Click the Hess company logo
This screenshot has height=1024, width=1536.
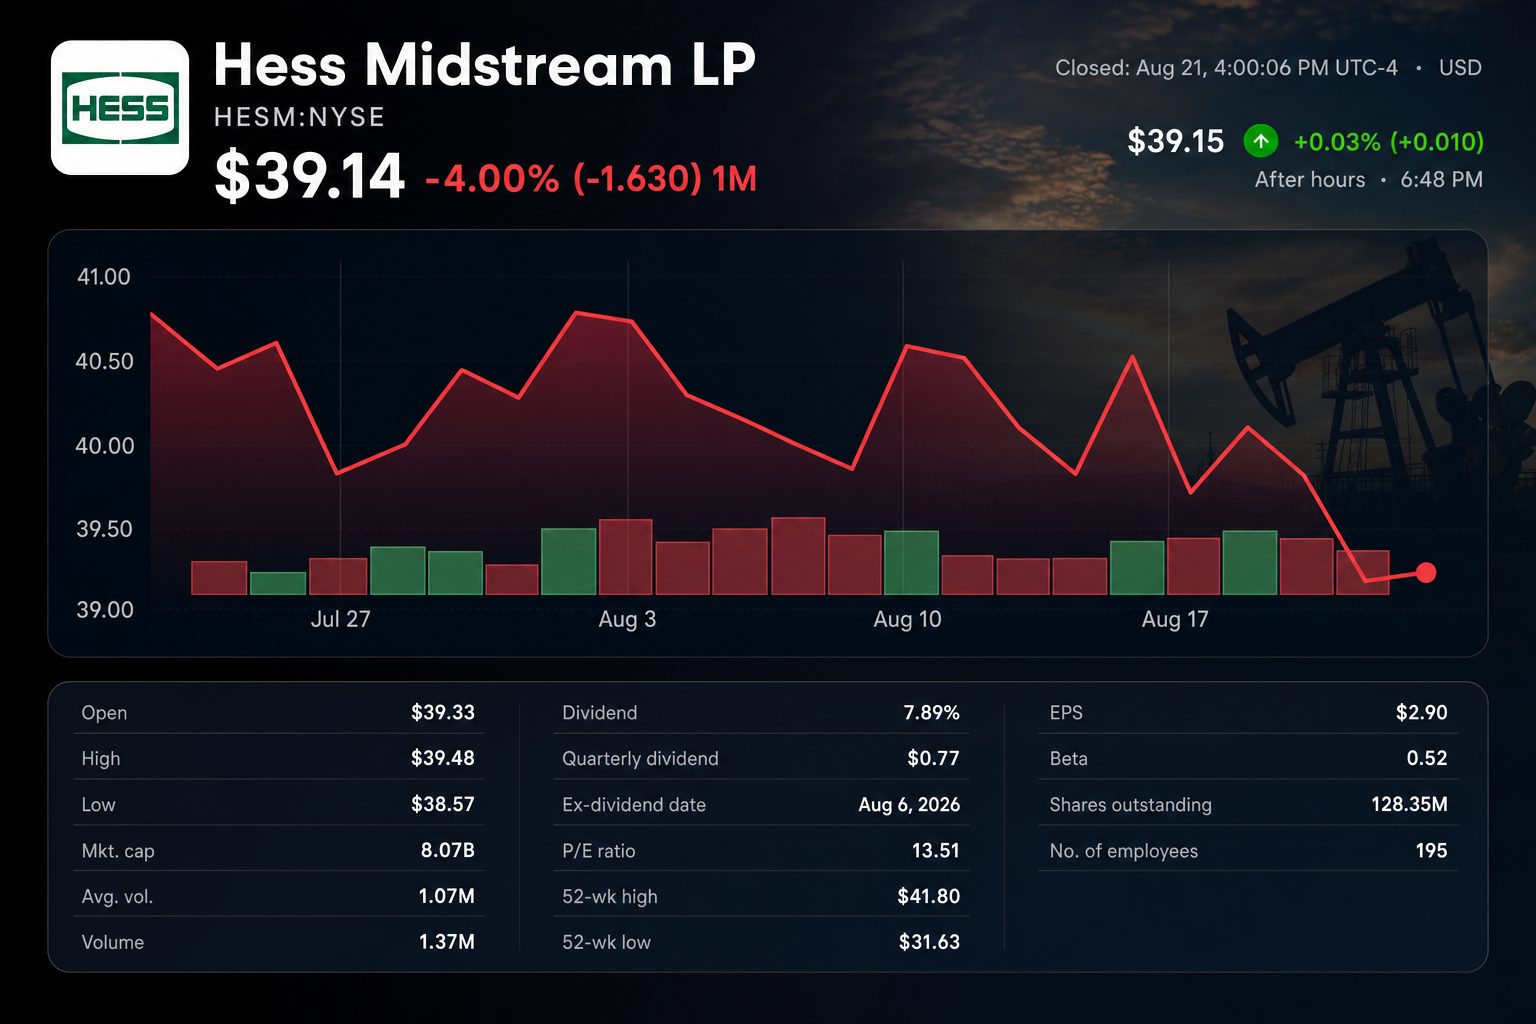point(120,108)
